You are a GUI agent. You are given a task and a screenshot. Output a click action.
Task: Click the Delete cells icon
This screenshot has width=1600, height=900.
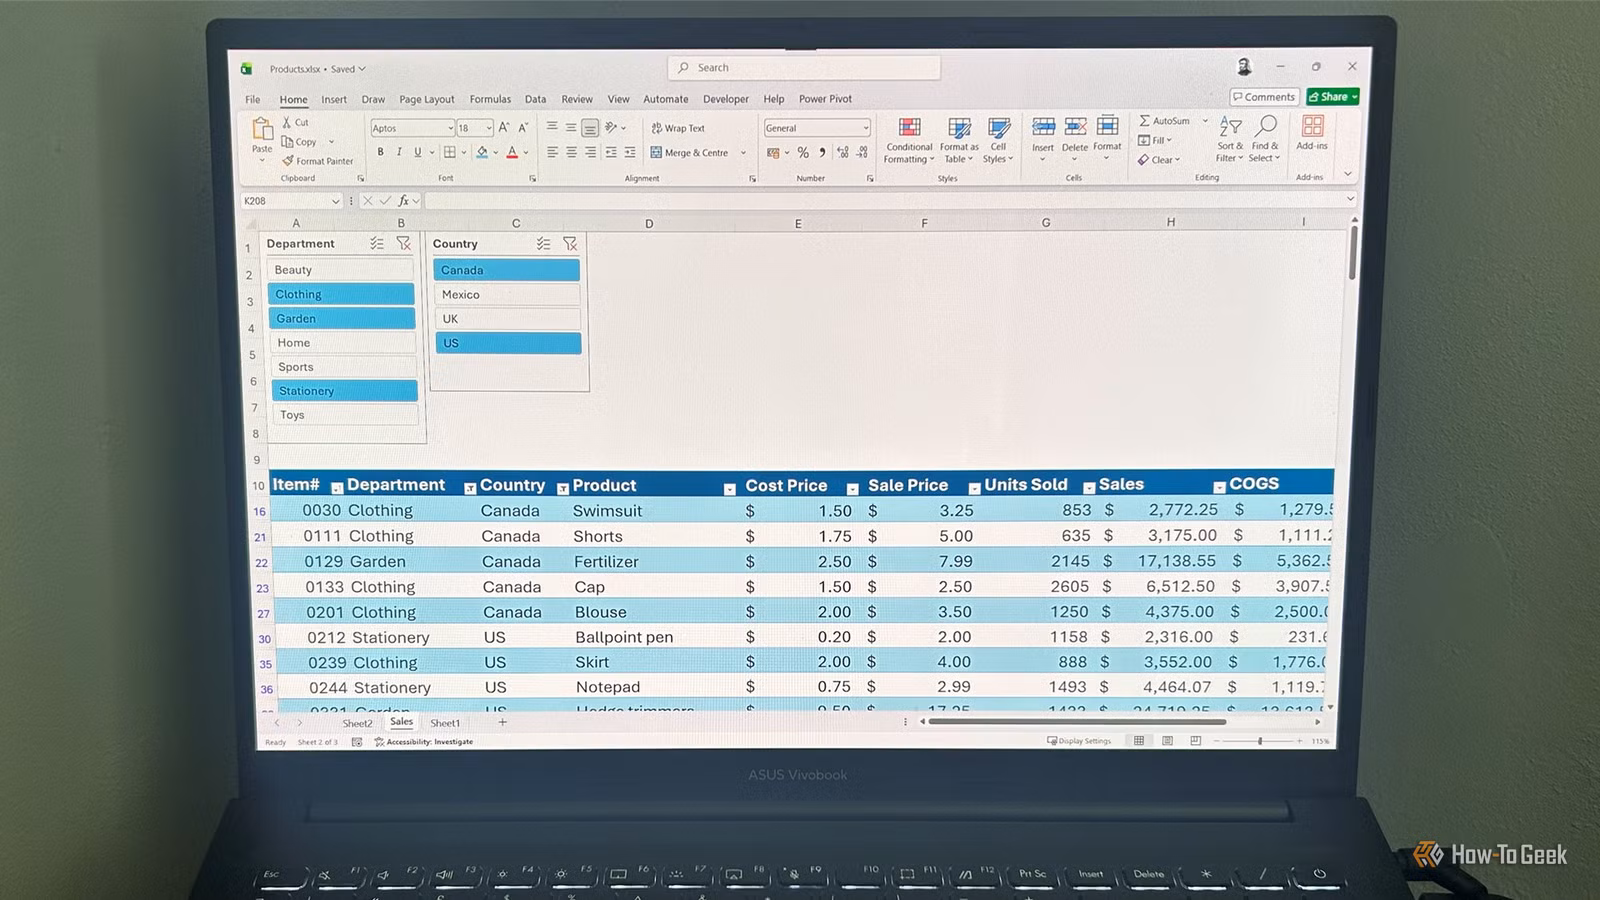[x=1075, y=127]
